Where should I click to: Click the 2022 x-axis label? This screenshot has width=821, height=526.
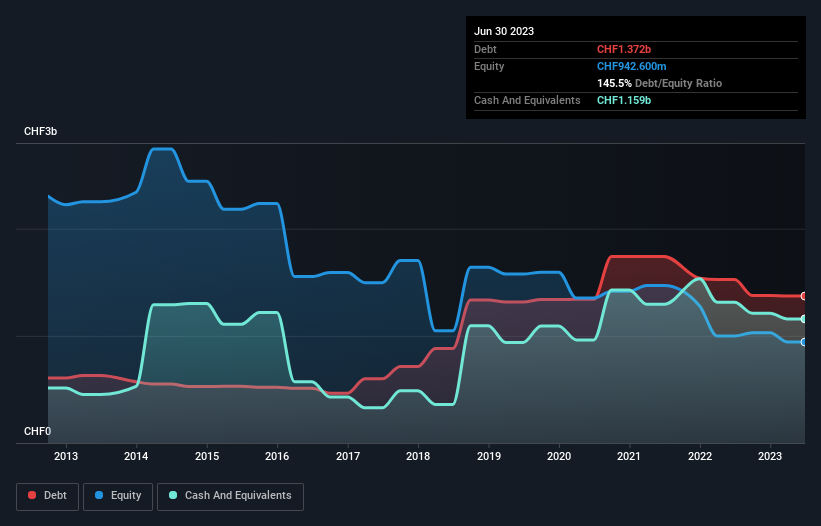(700, 456)
